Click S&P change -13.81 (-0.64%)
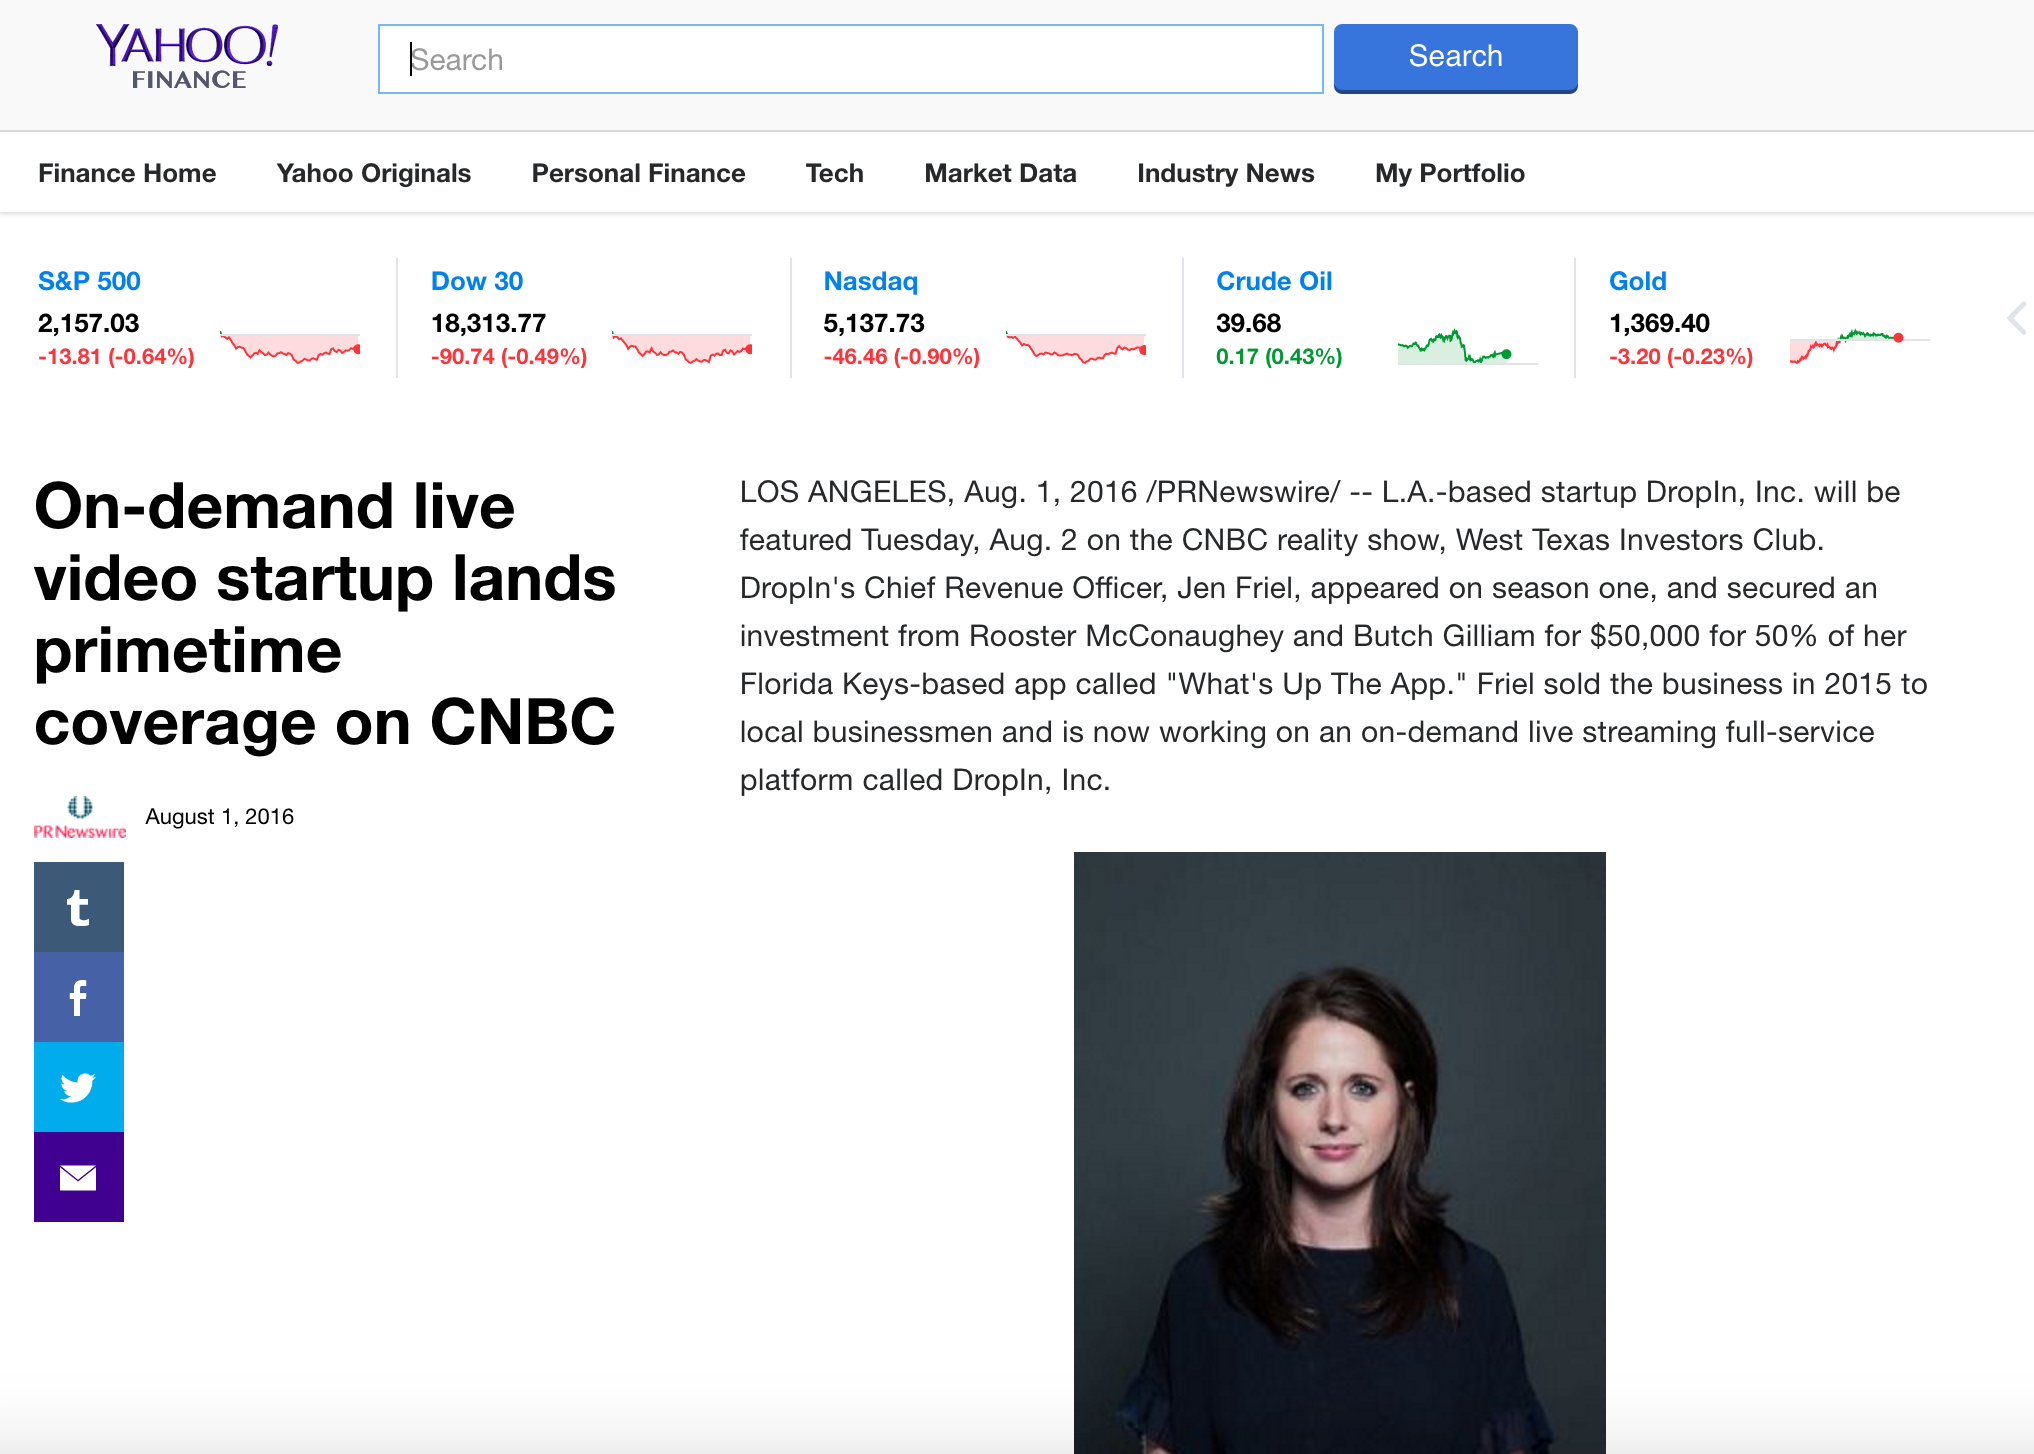 [x=116, y=356]
